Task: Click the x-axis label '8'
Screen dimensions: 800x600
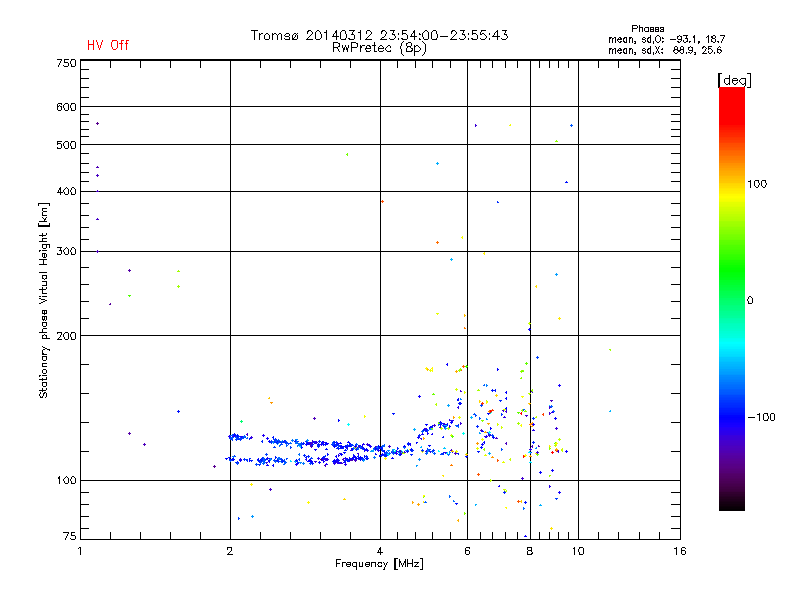Action: (530, 551)
